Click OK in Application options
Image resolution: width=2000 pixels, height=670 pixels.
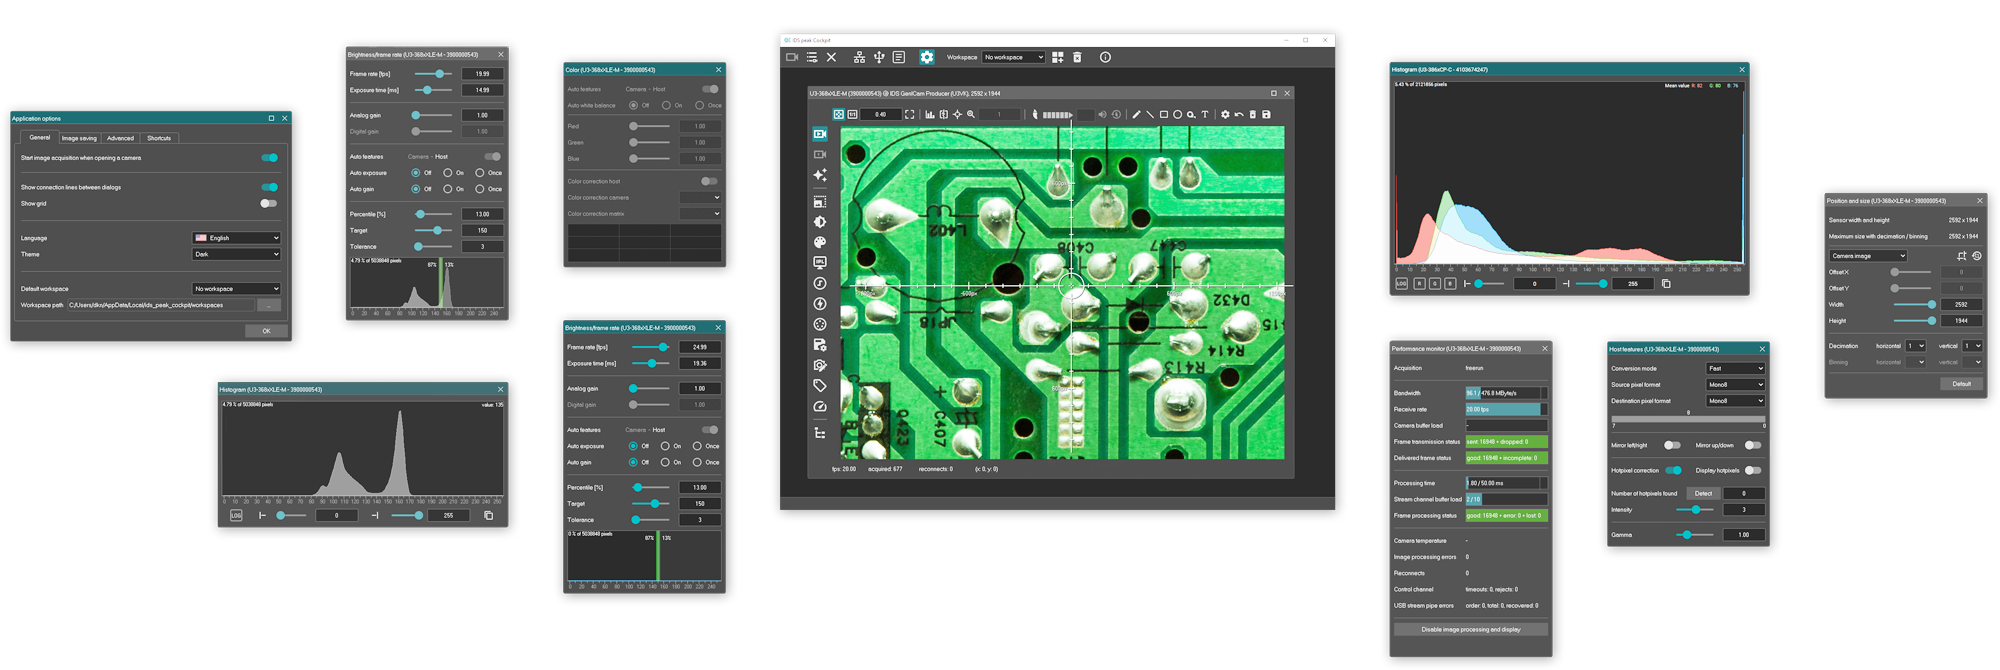click(x=266, y=331)
